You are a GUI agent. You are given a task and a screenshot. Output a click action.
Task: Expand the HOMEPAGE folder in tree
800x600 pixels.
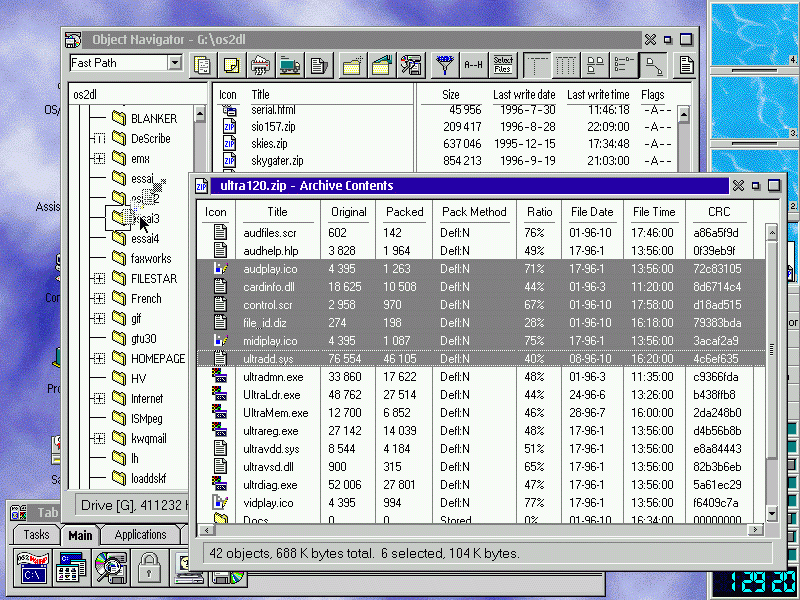(99, 359)
